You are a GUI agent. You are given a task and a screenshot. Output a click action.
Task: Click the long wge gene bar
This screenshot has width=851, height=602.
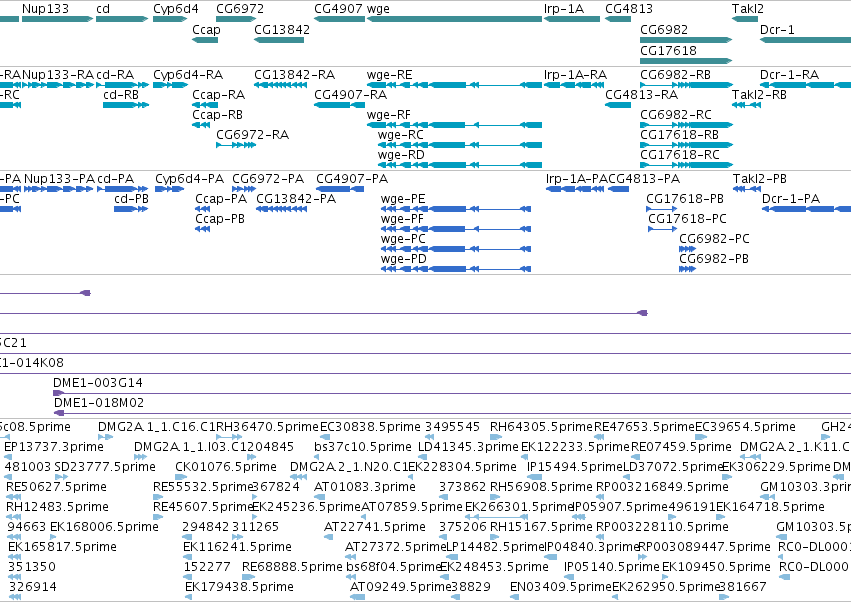[x=454, y=19]
